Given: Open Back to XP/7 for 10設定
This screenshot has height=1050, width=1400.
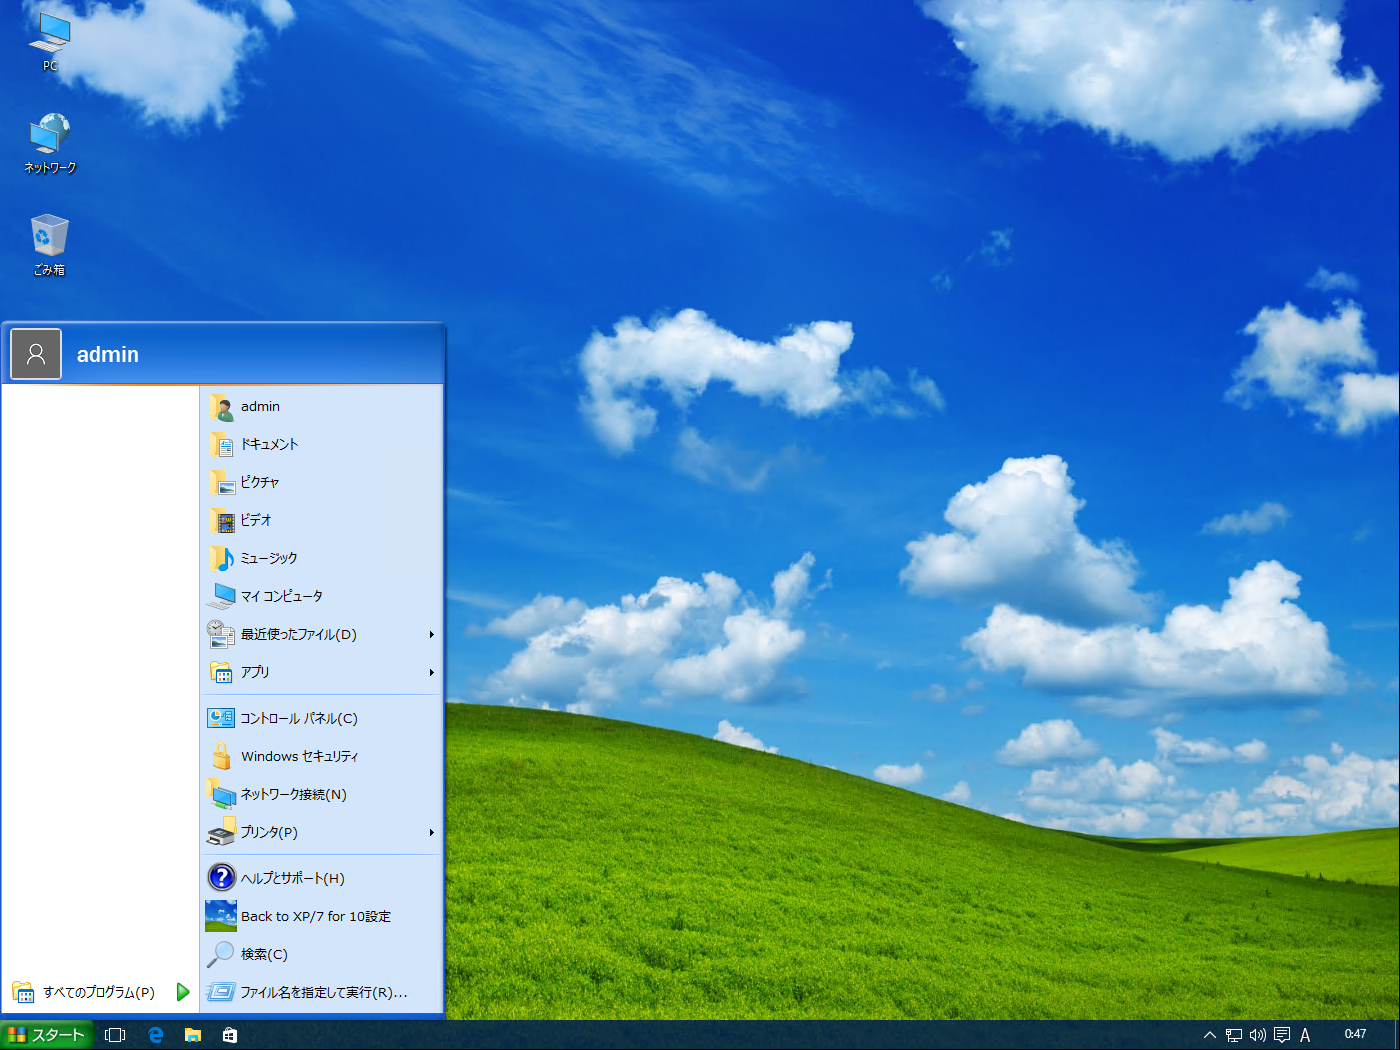Looking at the screenshot, I should coord(315,915).
